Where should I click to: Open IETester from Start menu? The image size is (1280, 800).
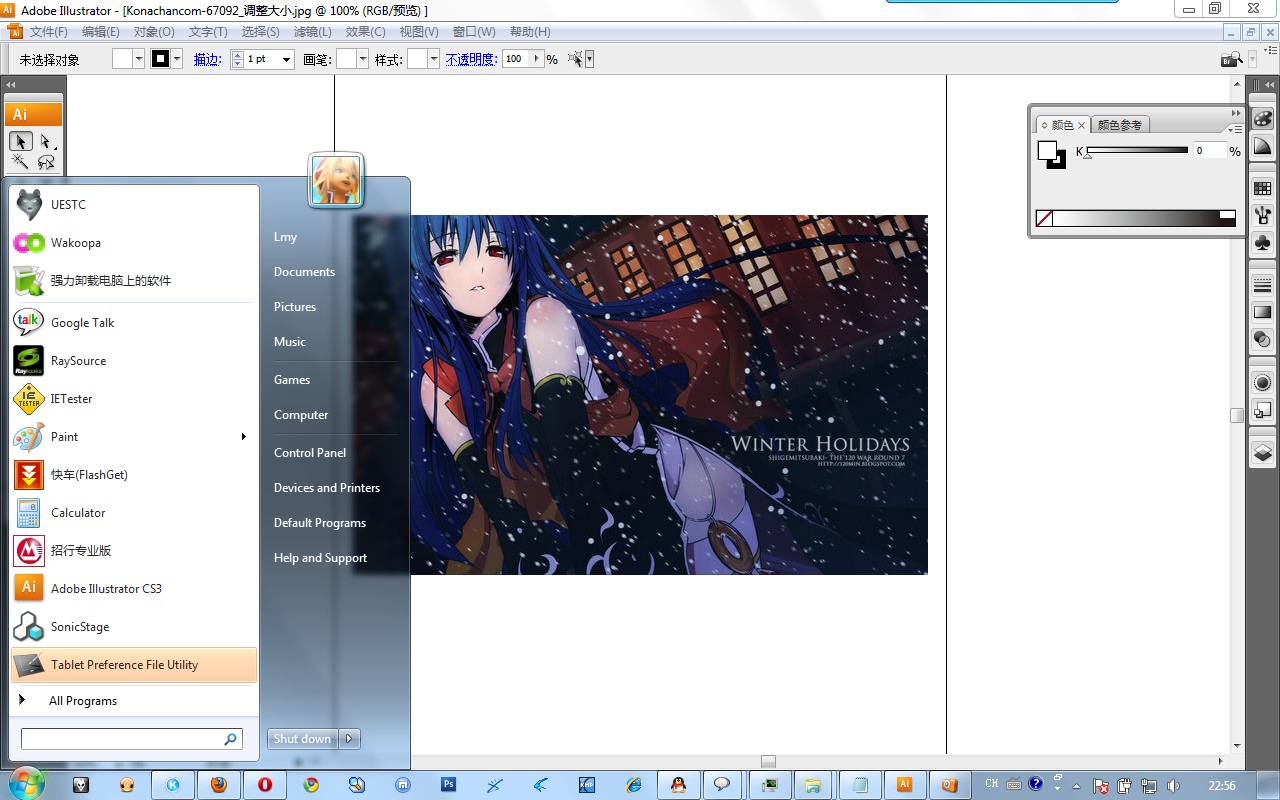(x=133, y=398)
